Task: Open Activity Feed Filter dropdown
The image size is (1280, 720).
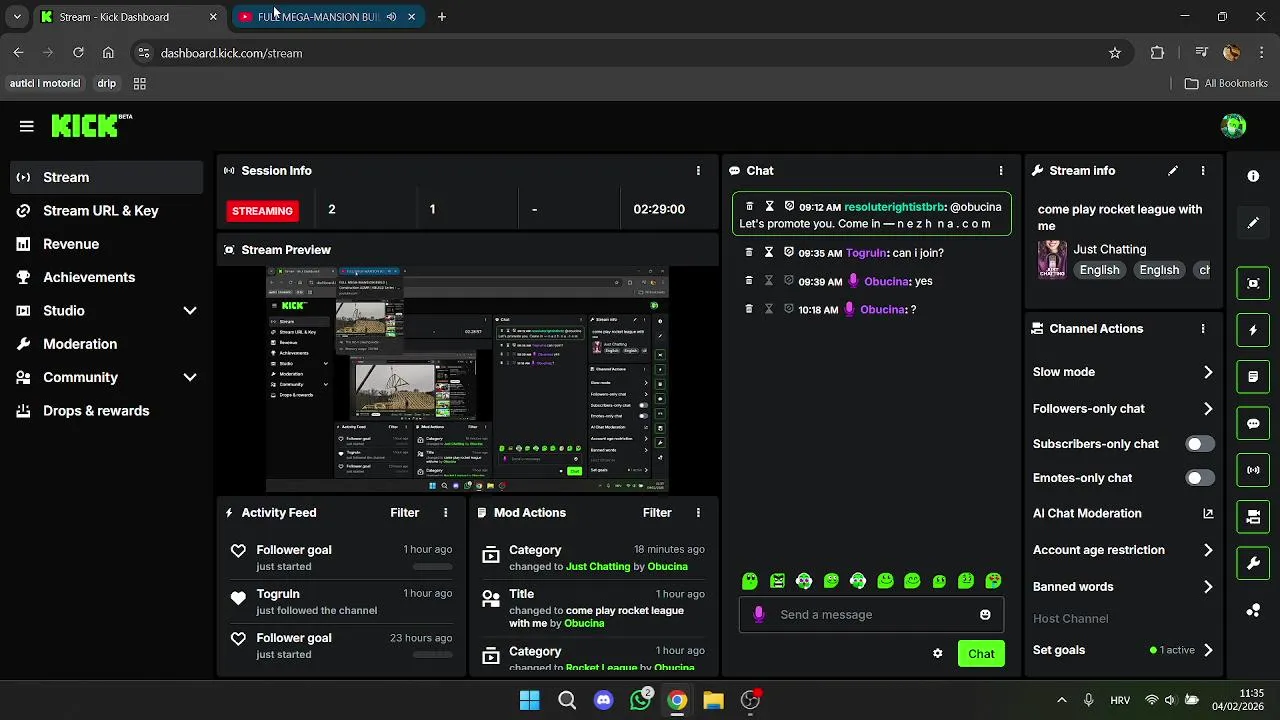Action: pos(405,513)
